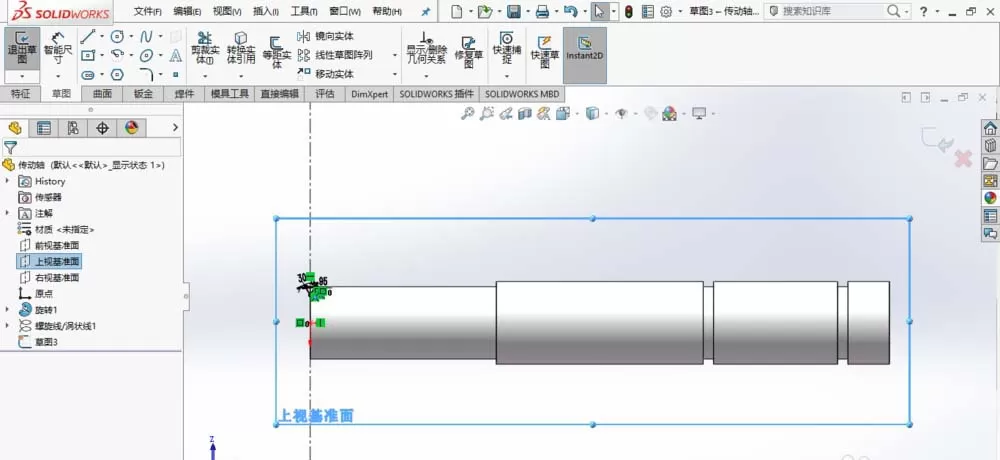Pin the menu bar with pushpin icon
This screenshot has width=1000, height=460.
click(x=426, y=11)
